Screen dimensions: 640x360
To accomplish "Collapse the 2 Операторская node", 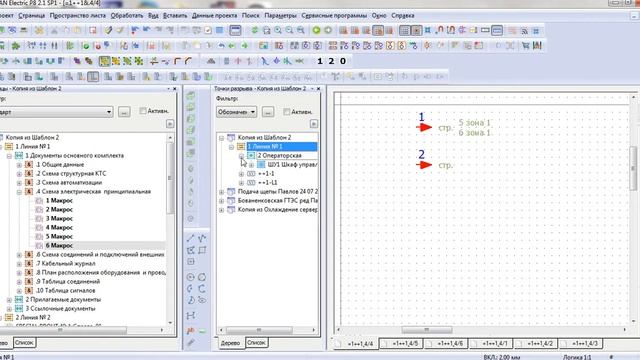I will click(x=241, y=156).
